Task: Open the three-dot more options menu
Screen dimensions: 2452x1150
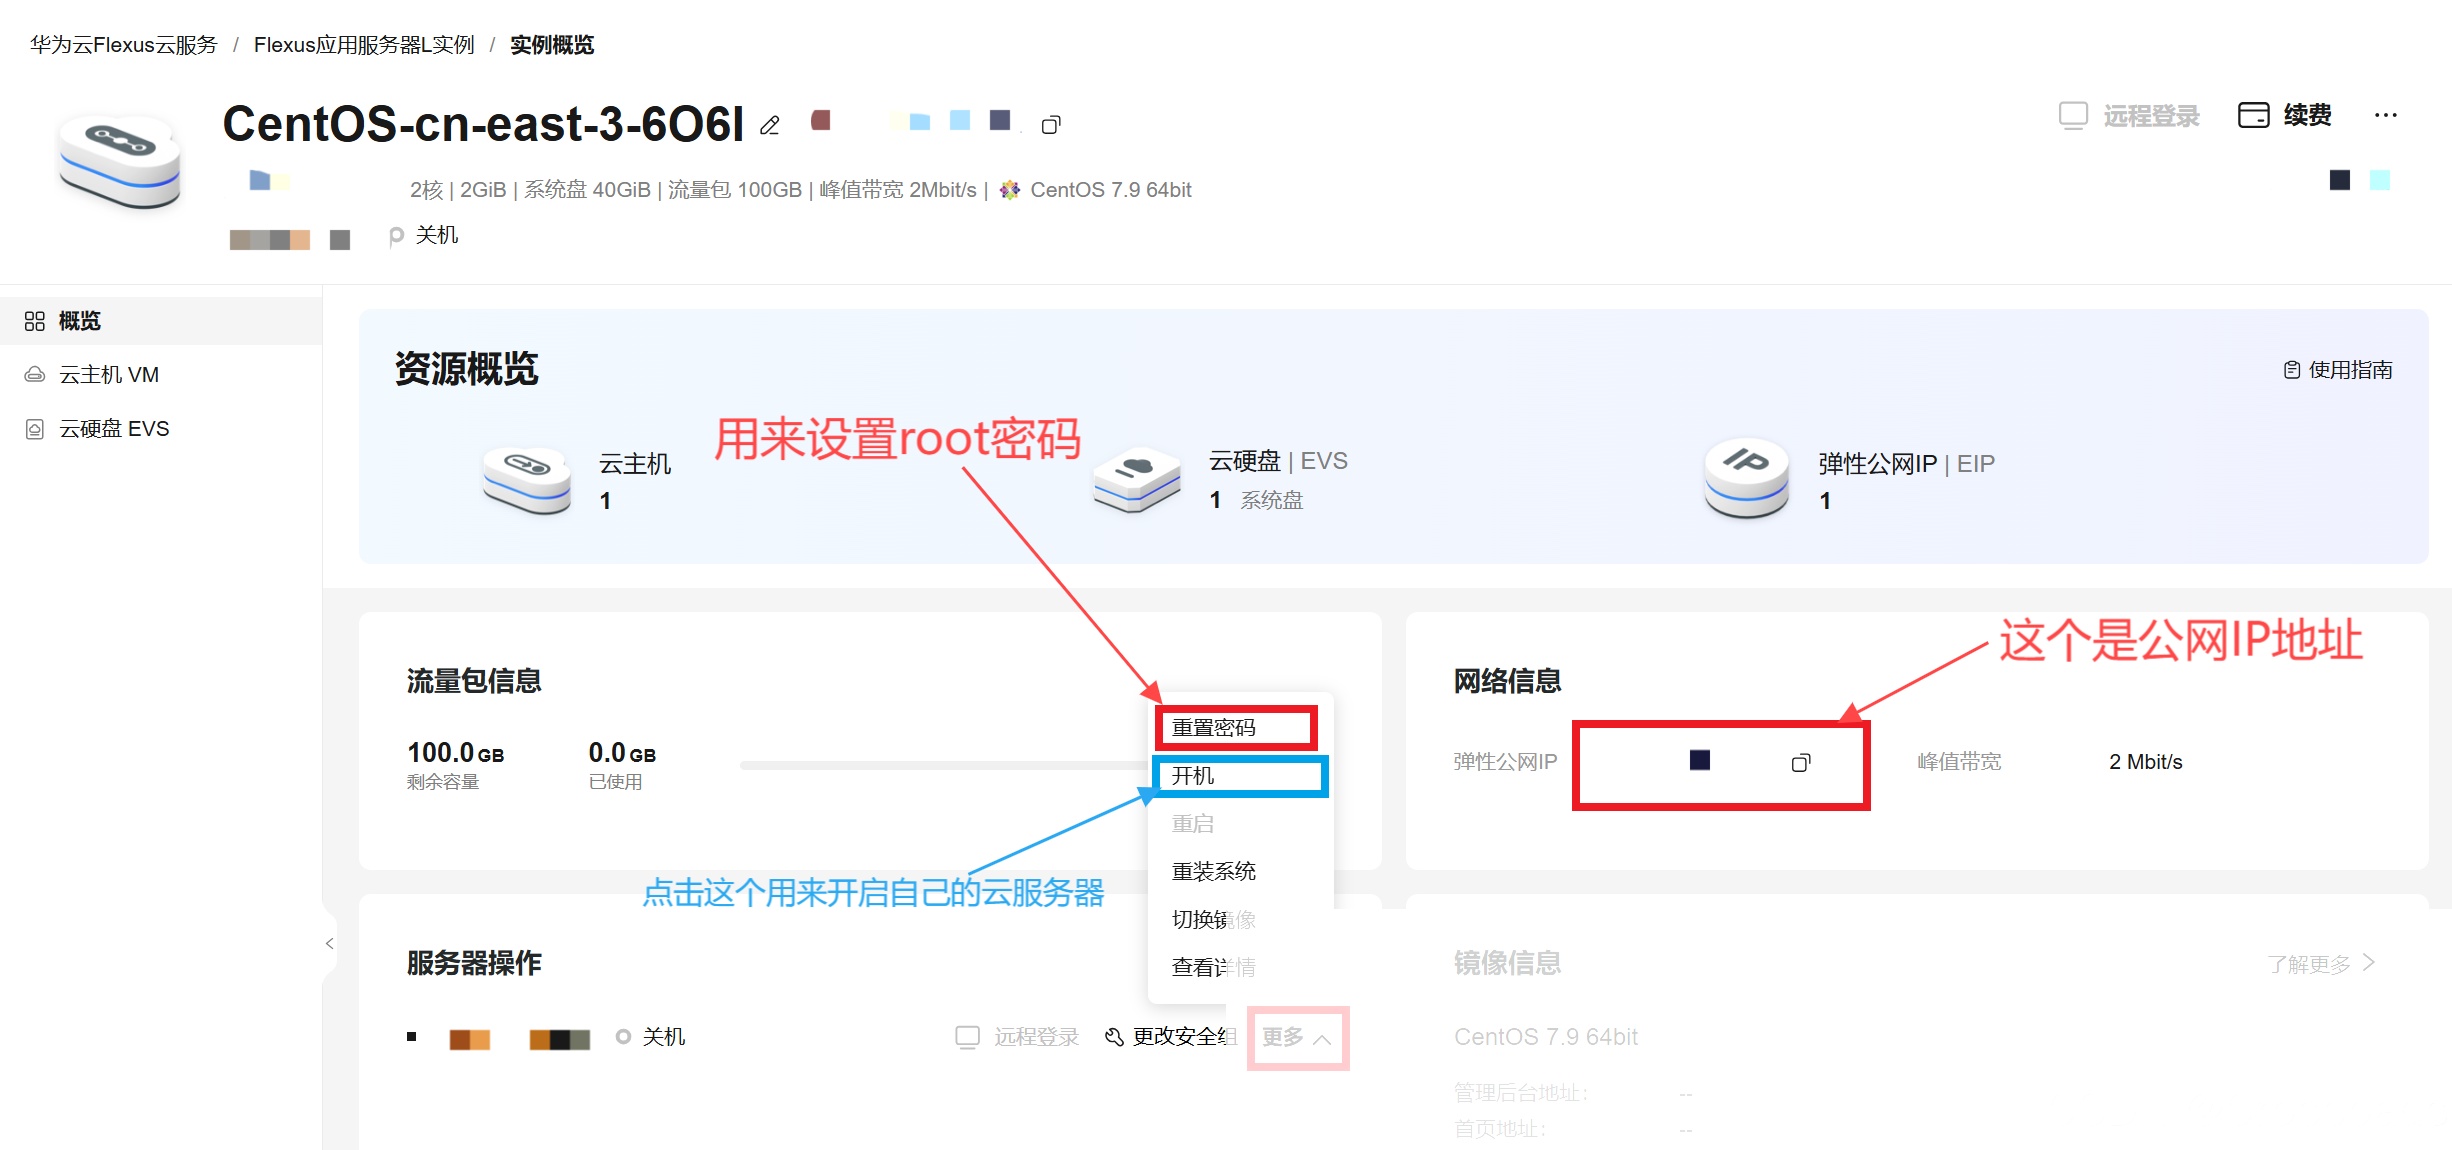Action: tap(2386, 115)
